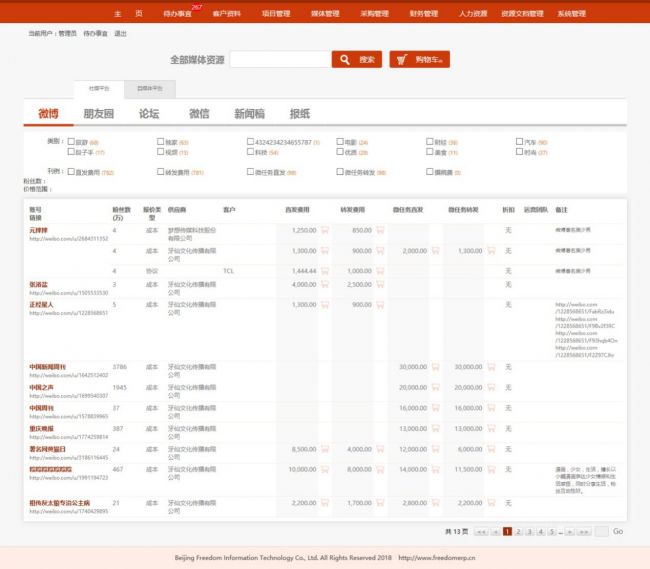Click the media resource search input field
Image resolution: width=650 pixels, height=569 pixels.
[279, 60]
